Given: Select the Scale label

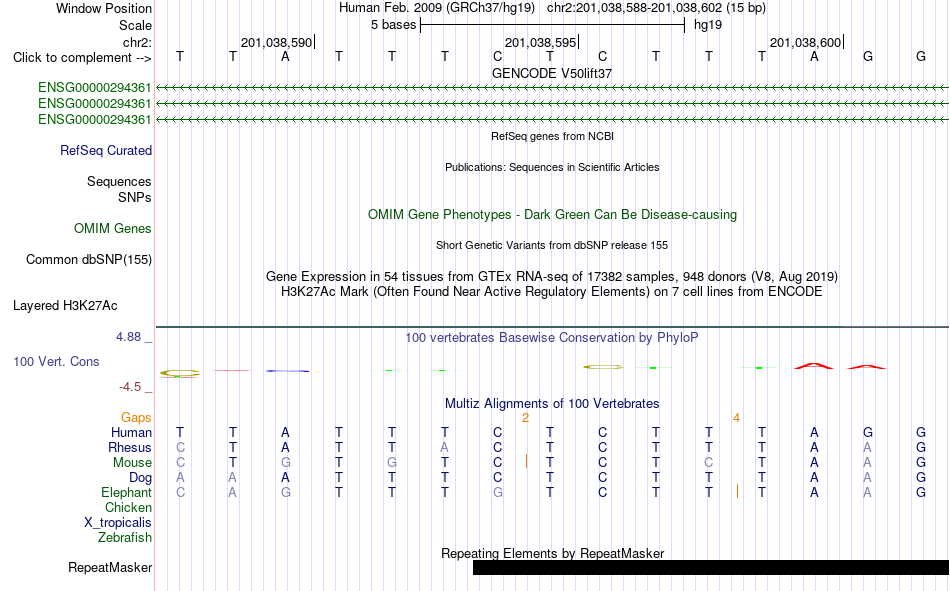Looking at the screenshot, I should click(135, 25).
